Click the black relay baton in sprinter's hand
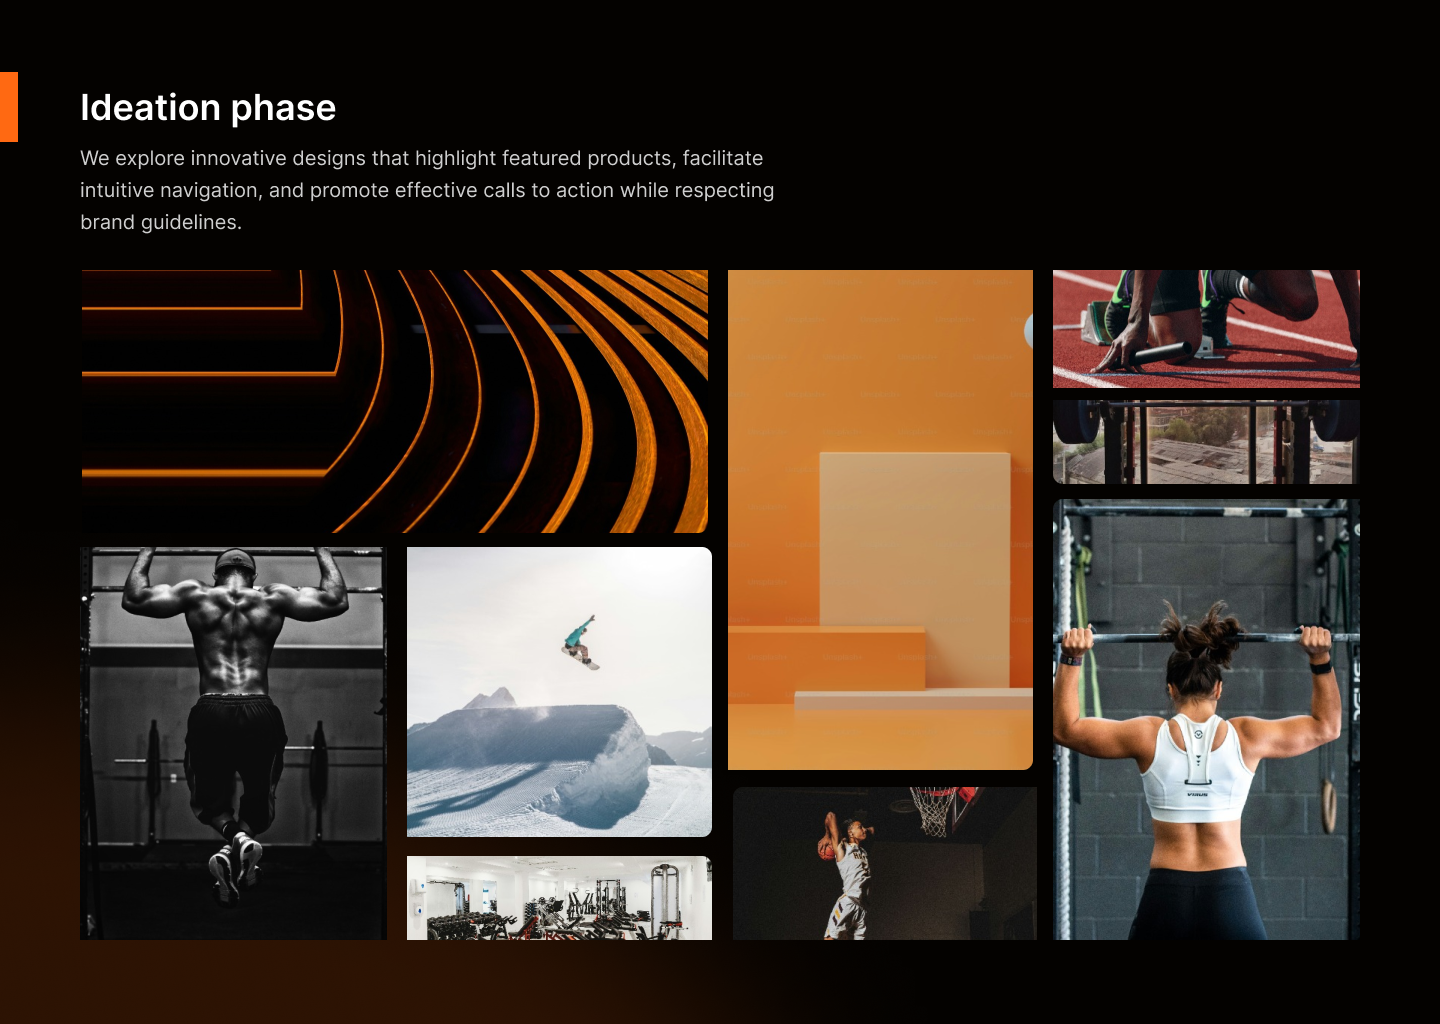Viewport: 1440px width, 1024px height. click(x=1160, y=353)
